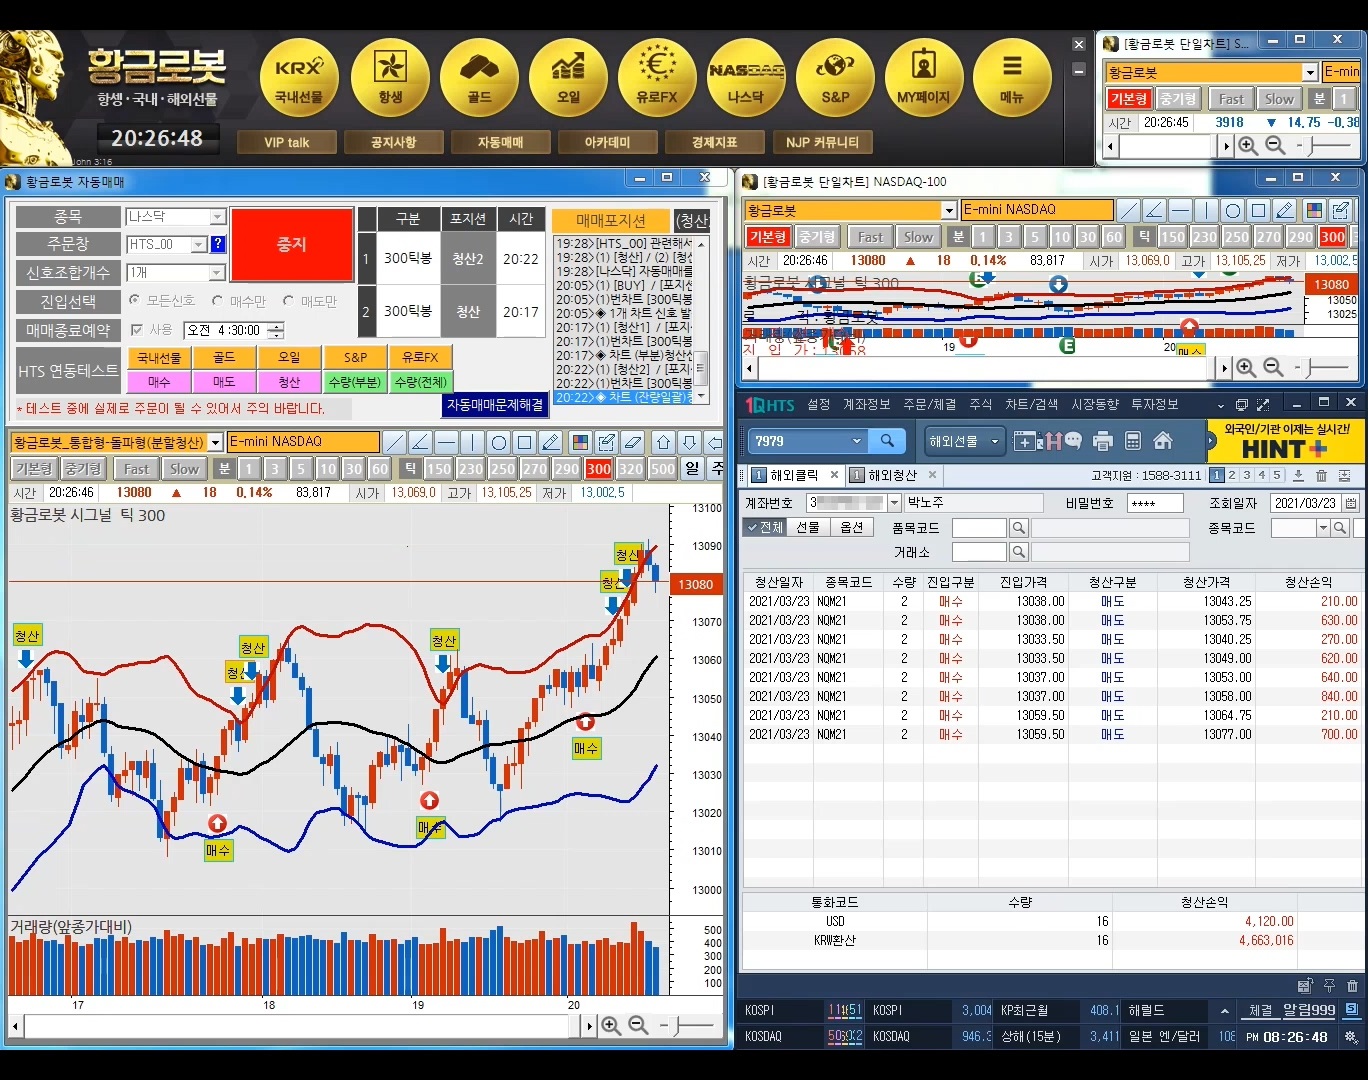Zoom in on NASDAQ-100 단일차트 window
Screen dimensions: 1370x1080
[x=1246, y=368]
